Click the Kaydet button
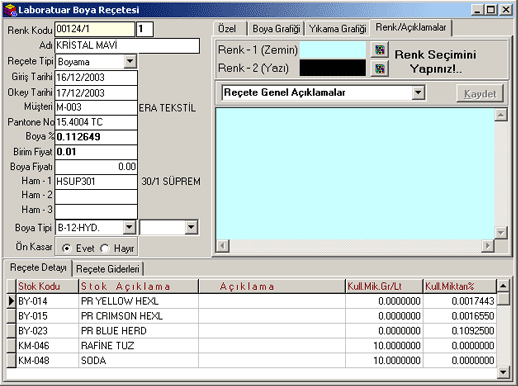The width and height of the screenshot is (518, 386). pyautogui.click(x=480, y=94)
